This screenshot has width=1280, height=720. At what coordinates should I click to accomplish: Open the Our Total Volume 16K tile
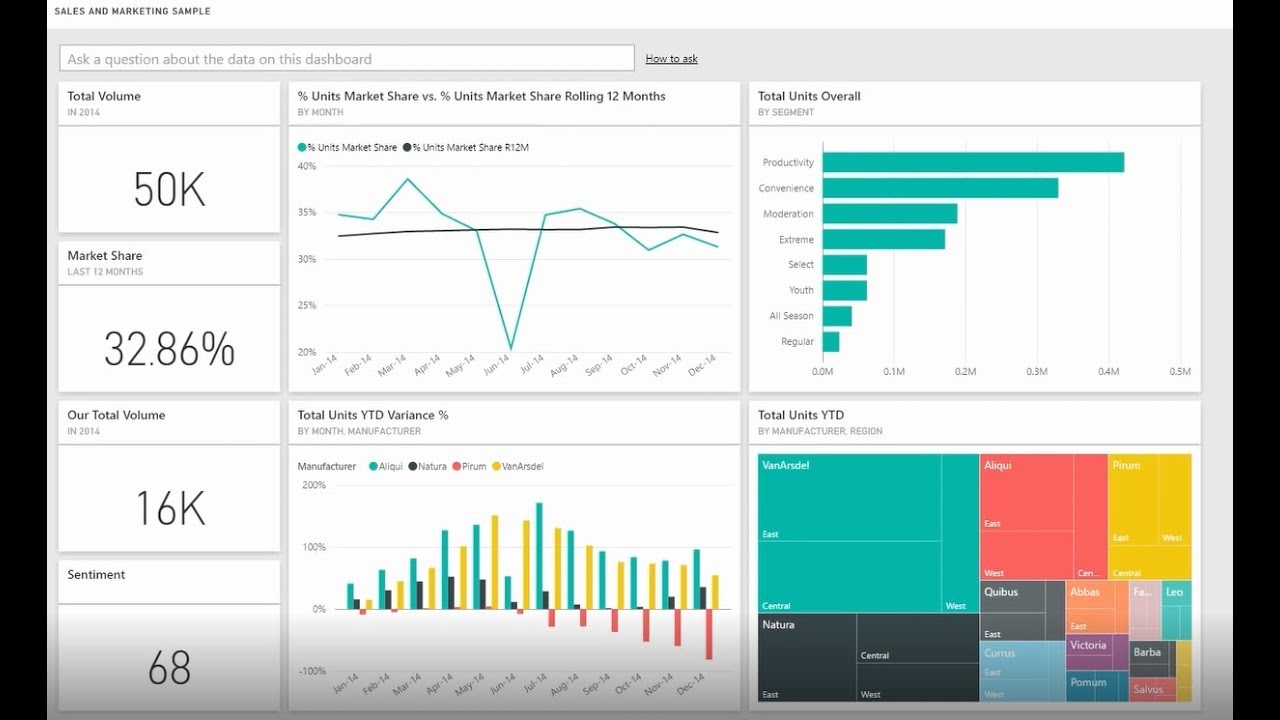click(x=169, y=476)
